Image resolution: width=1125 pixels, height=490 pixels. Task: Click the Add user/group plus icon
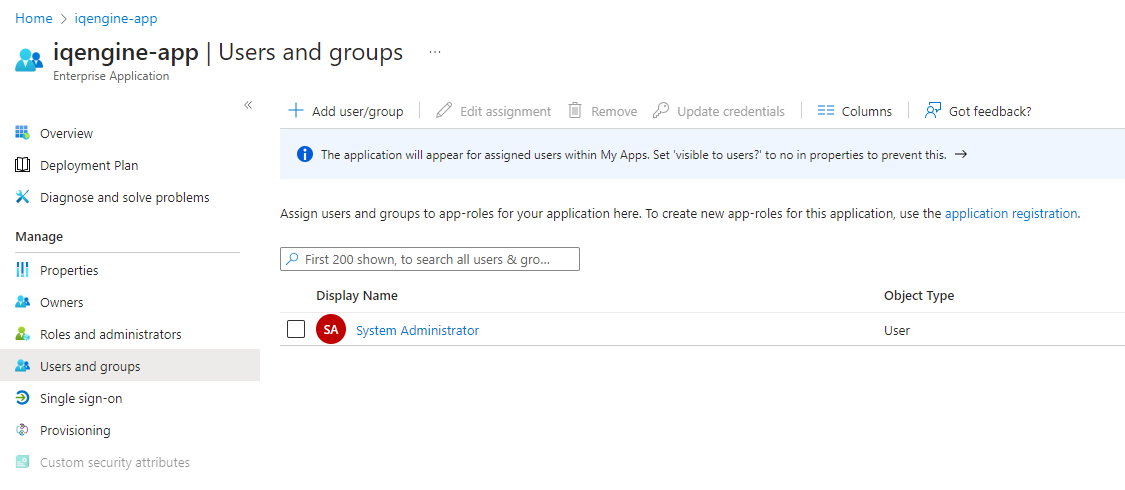(295, 111)
